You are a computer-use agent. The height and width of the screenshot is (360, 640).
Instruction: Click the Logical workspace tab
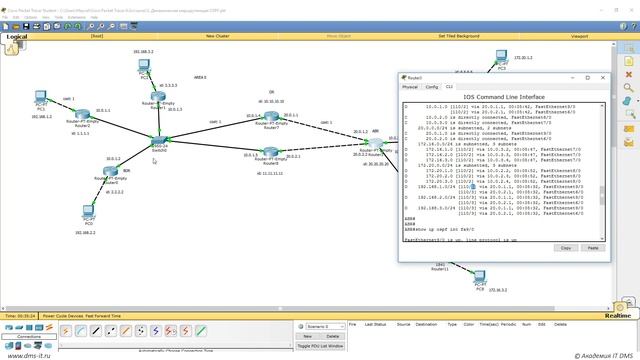click(17, 37)
